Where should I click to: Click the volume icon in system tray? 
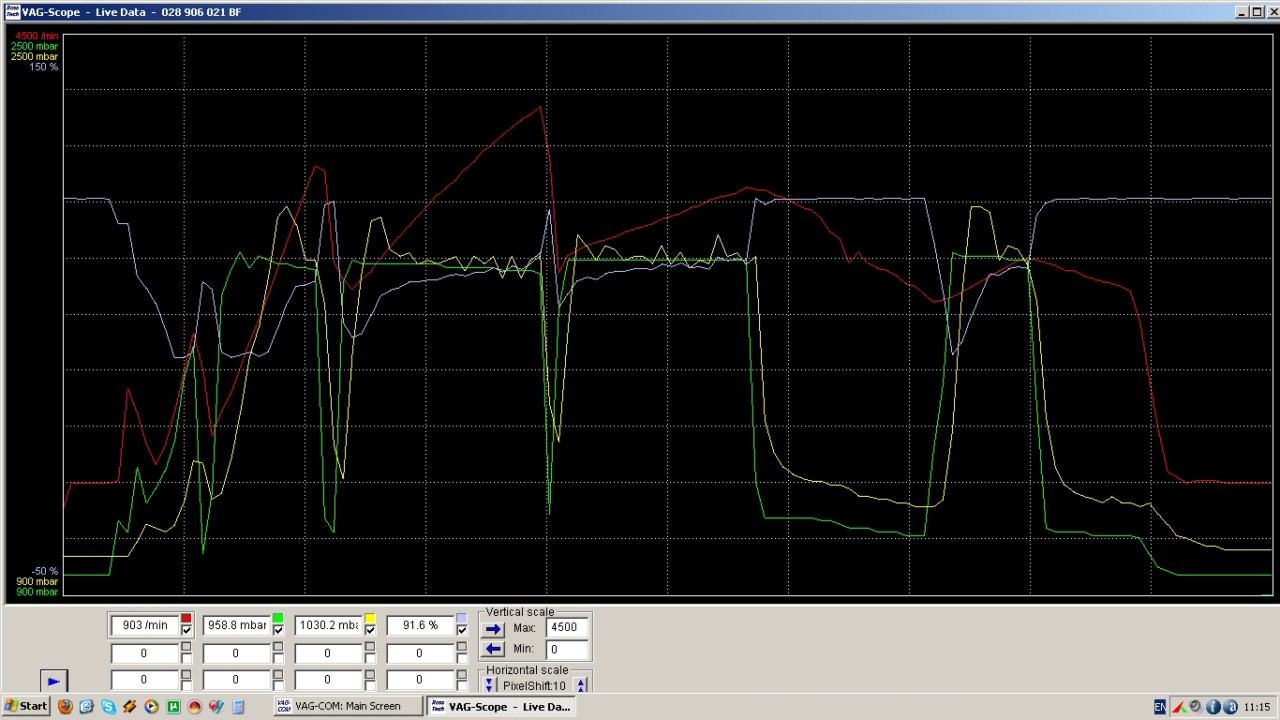point(1195,707)
